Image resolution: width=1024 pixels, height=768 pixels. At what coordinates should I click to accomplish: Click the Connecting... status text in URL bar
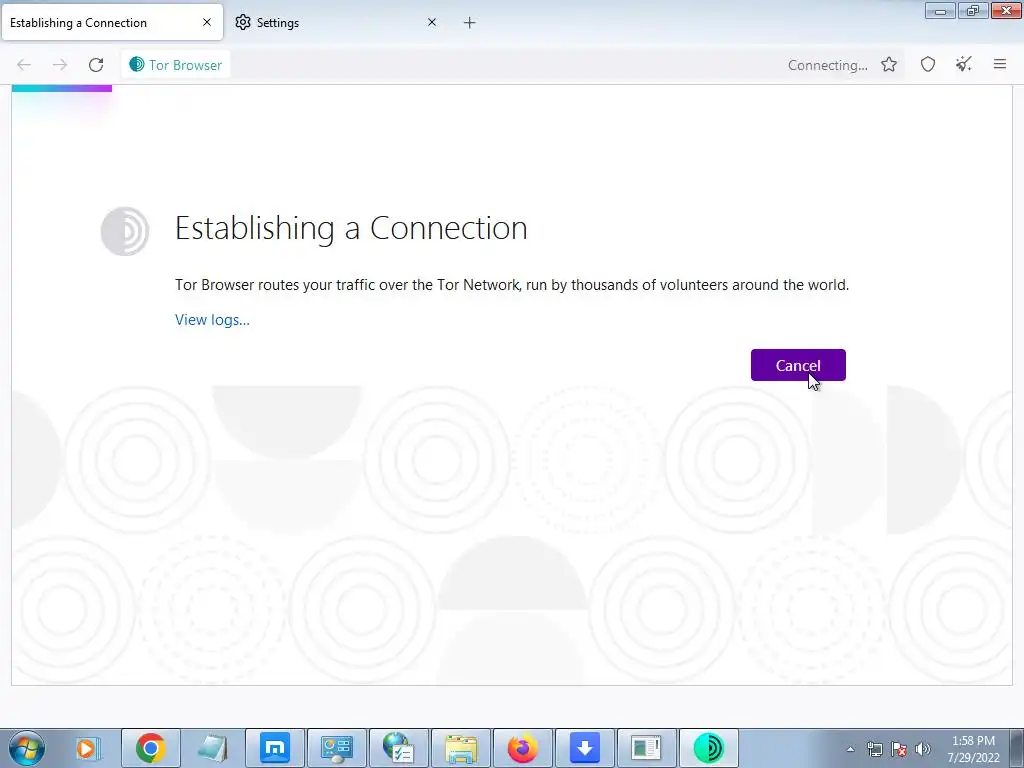[827, 65]
